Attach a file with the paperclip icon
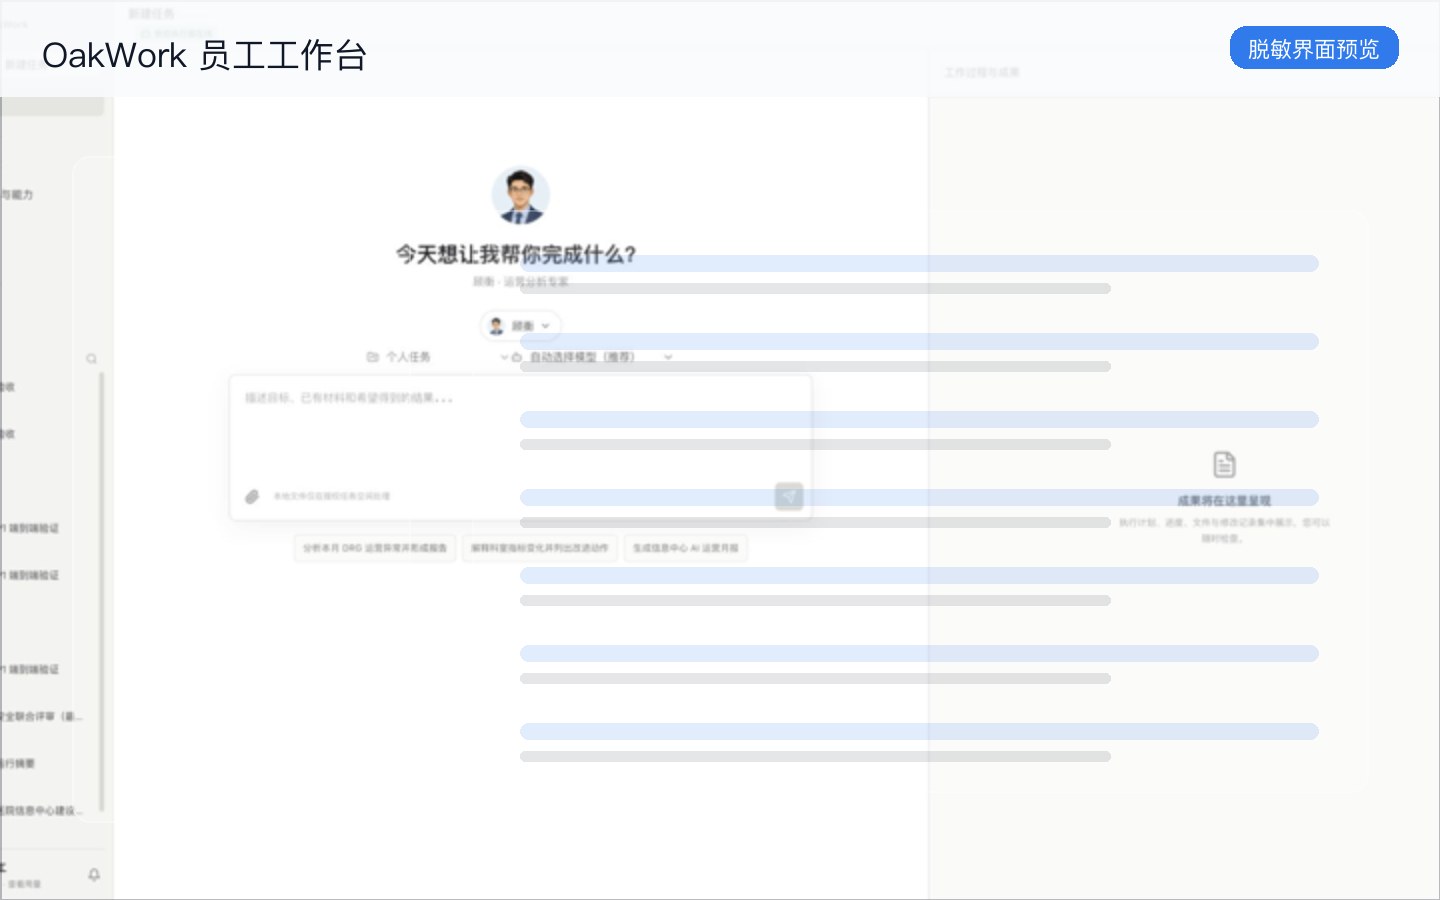 click(x=252, y=496)
